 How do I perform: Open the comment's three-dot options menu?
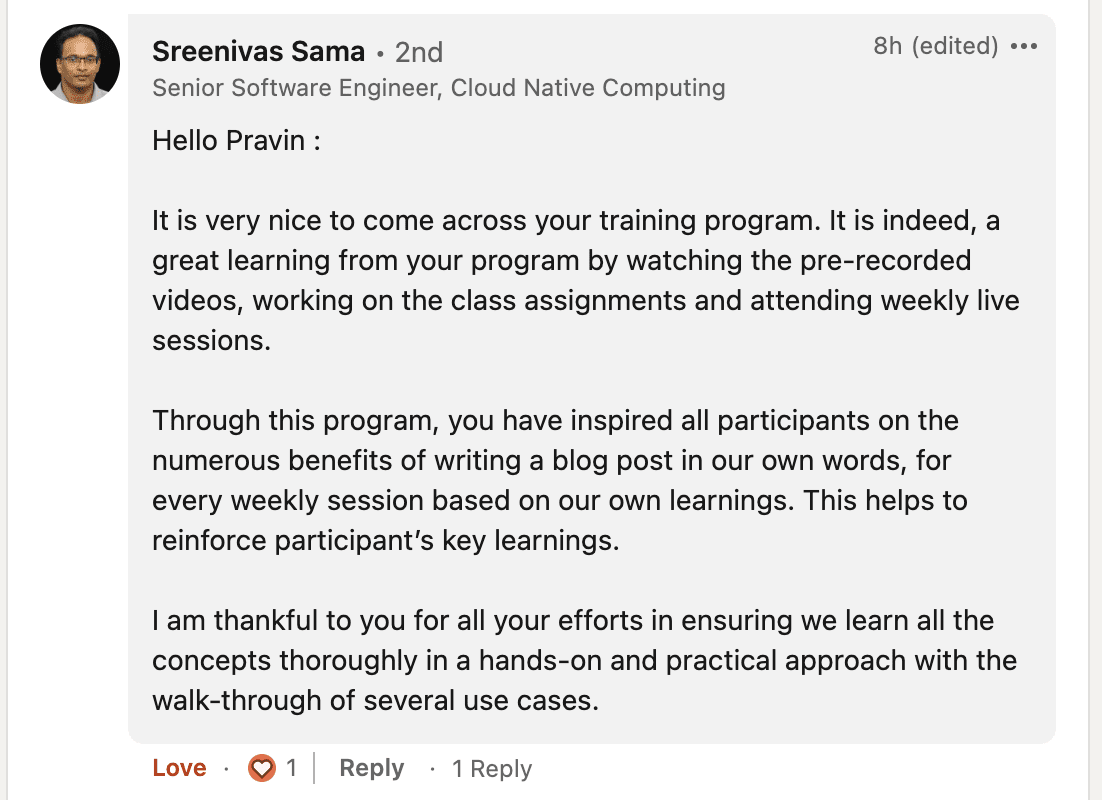[1024, 47]
